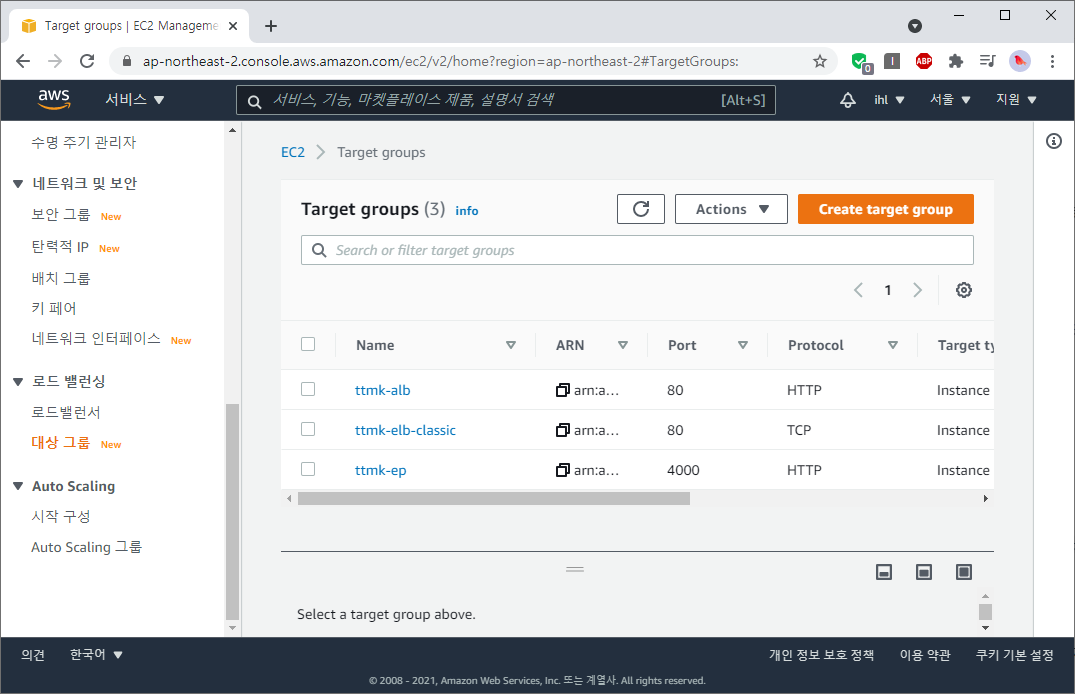Collapse the Auto Scaling section
This screenshot has width=1075, height=694.
click(x=18, y=486)
